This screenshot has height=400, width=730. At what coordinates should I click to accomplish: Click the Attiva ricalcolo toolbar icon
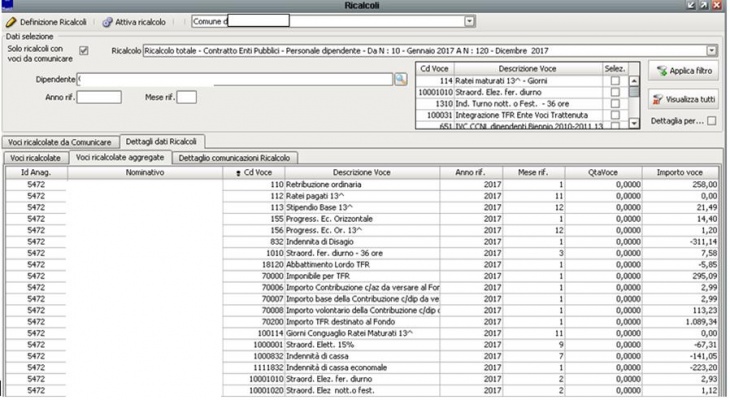tap(107, 21)
